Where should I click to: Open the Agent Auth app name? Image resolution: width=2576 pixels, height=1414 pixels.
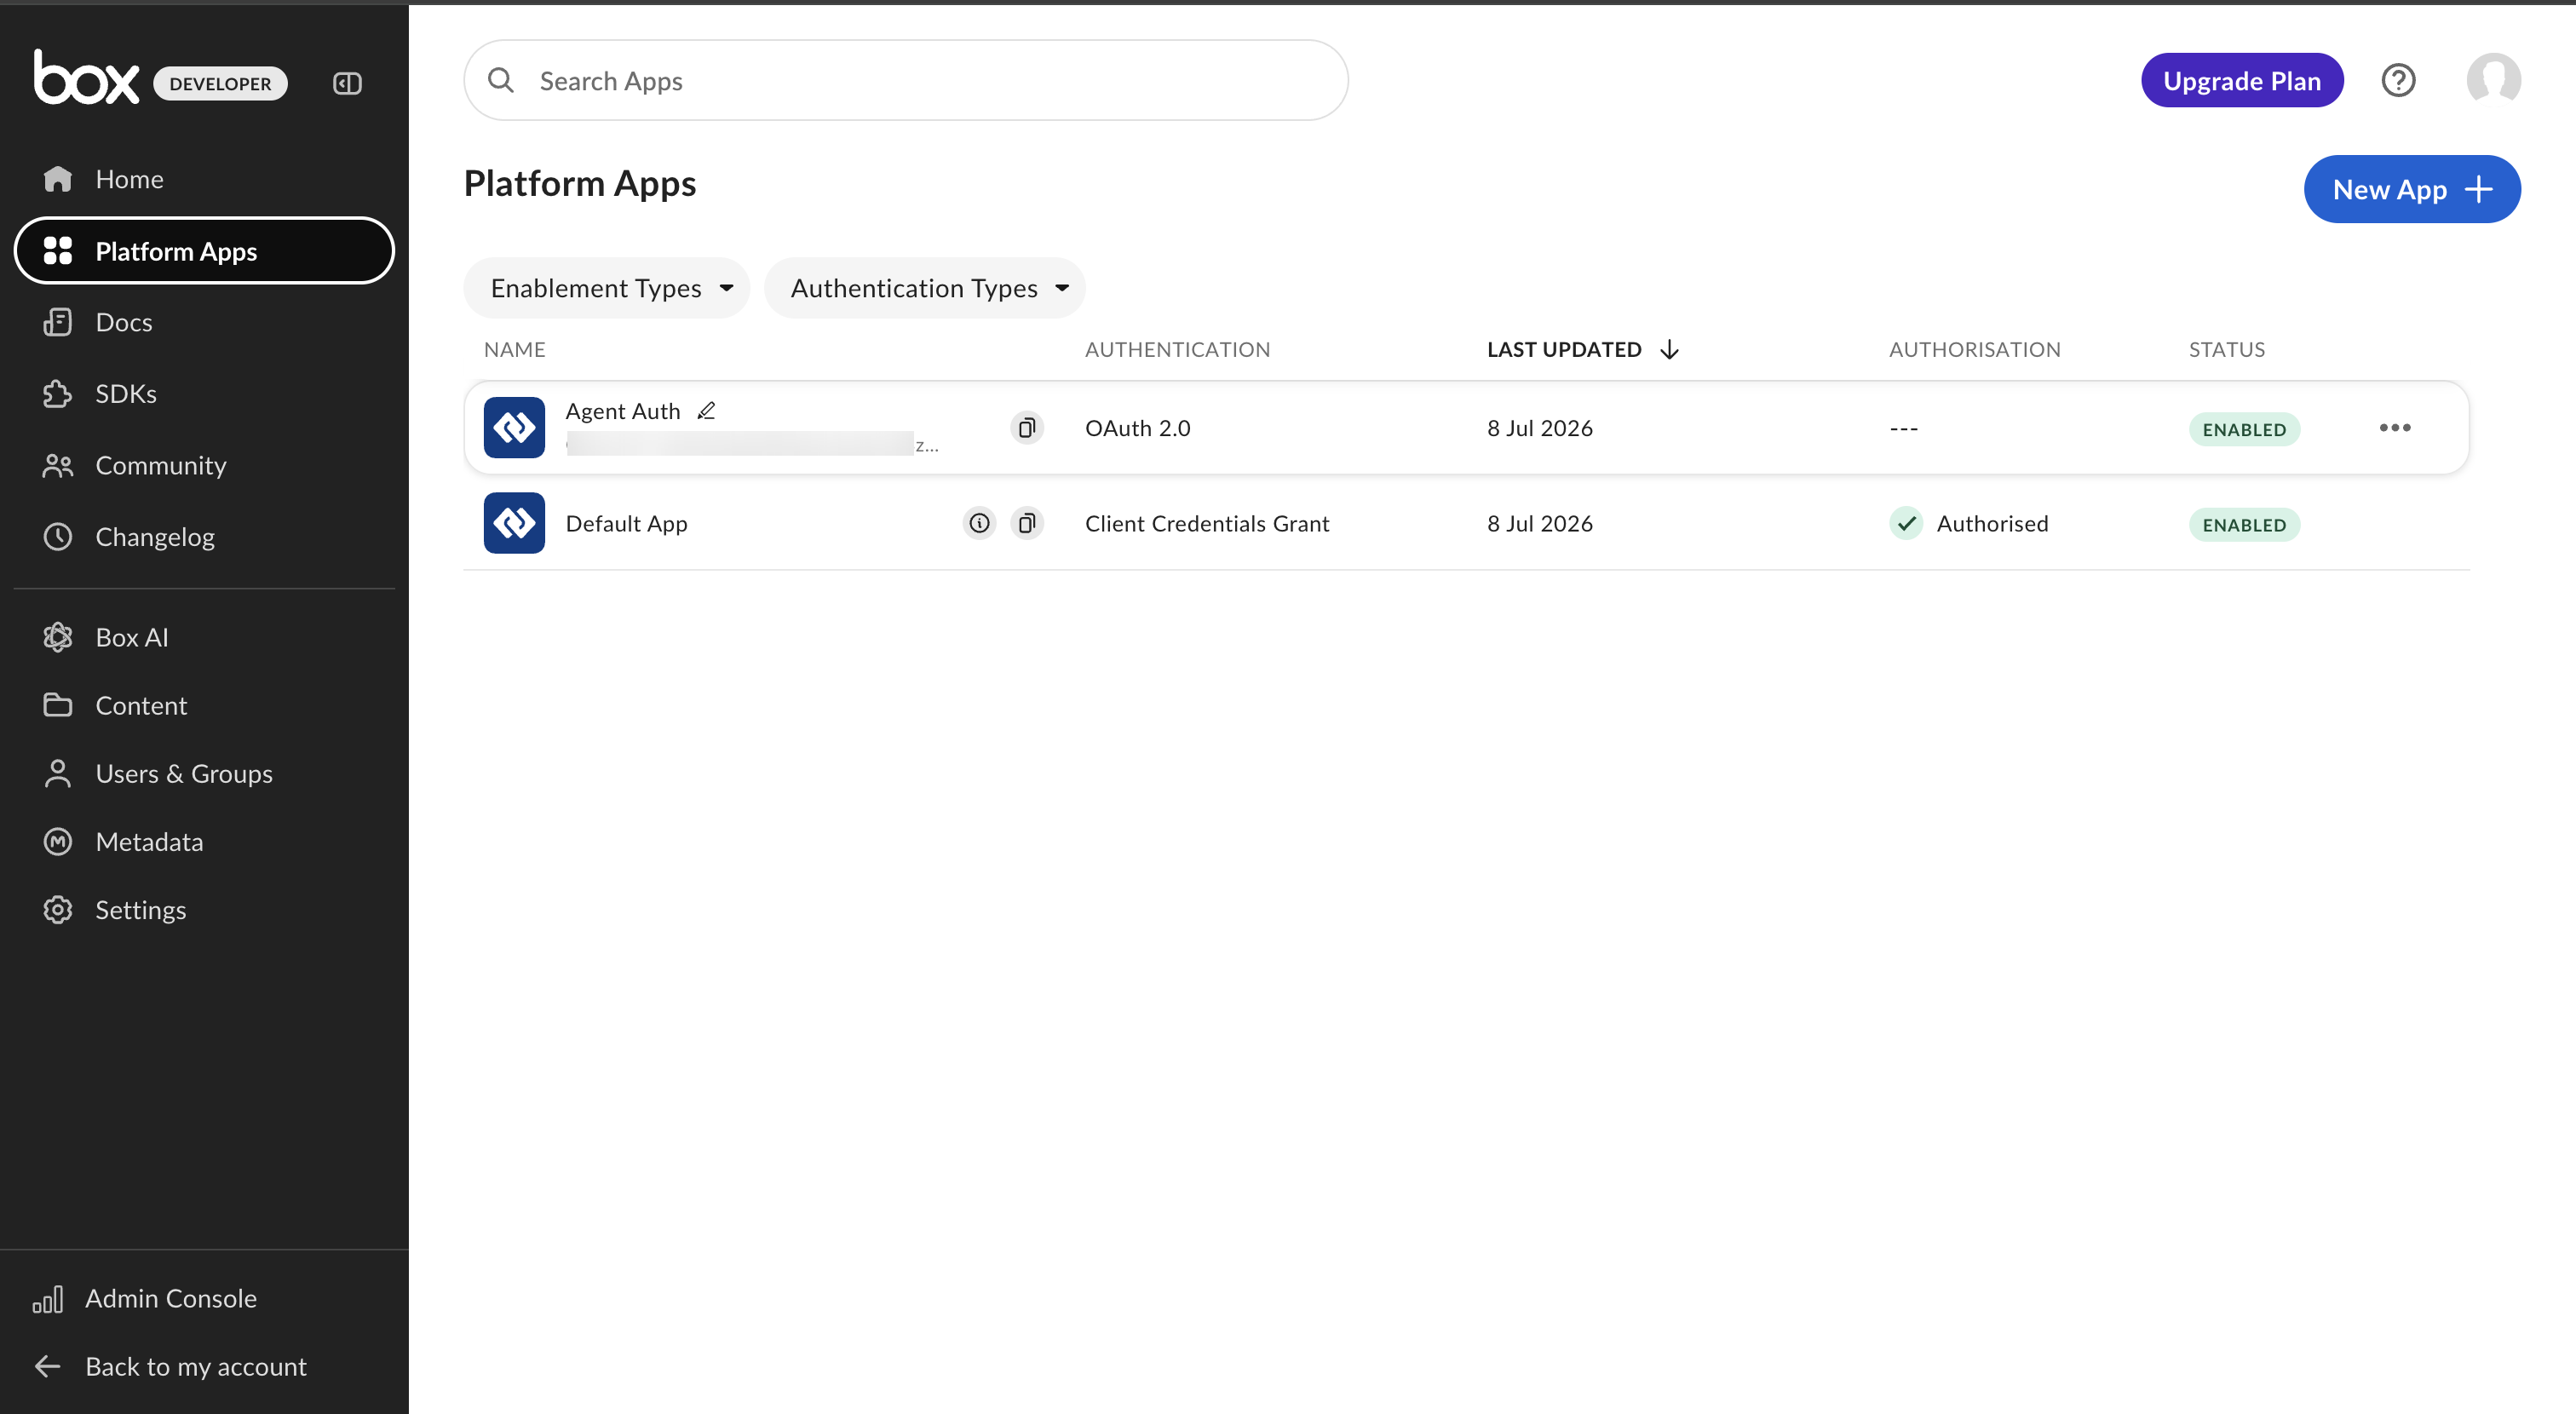(622, 411)
